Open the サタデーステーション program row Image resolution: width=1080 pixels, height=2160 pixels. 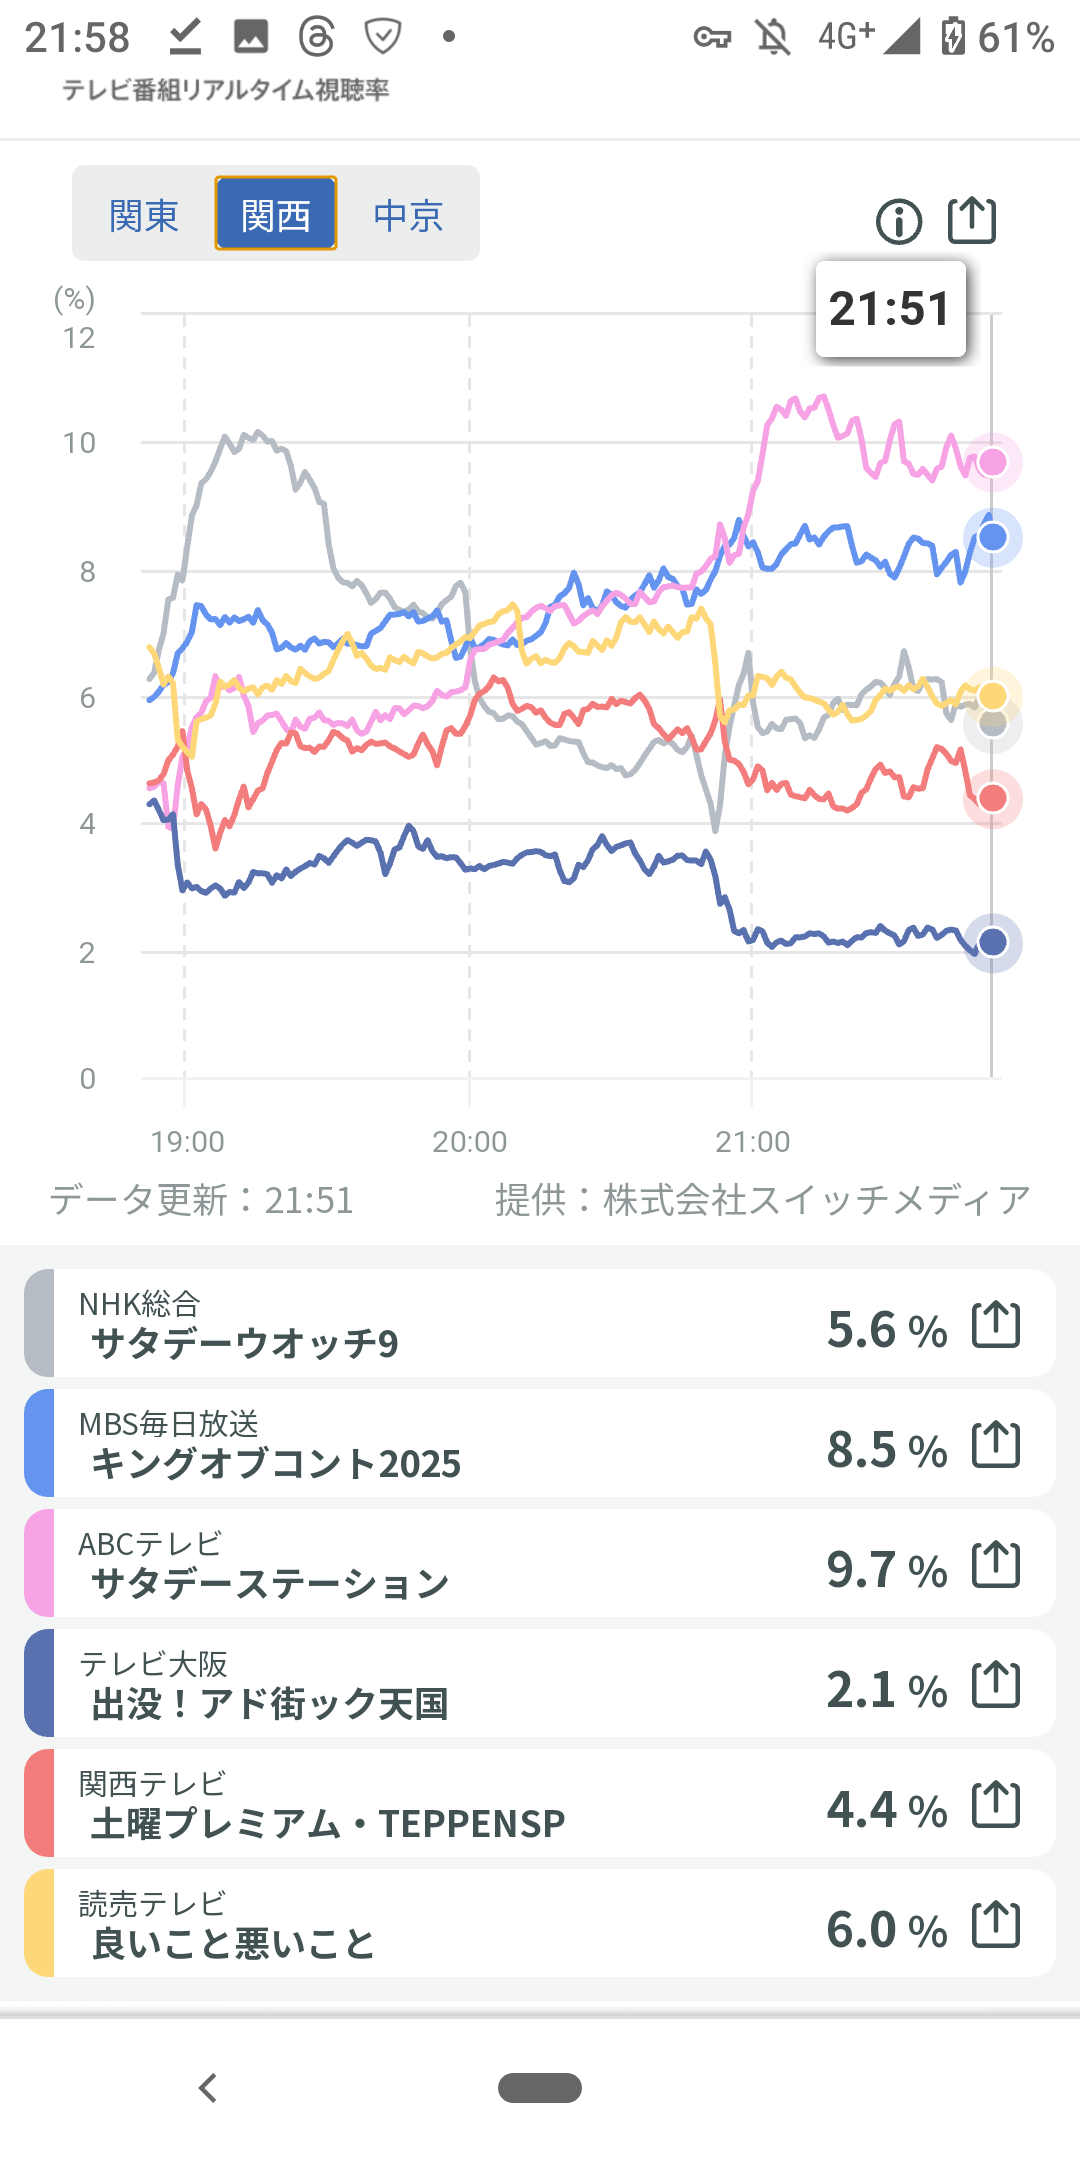[x=450, y=1565]
